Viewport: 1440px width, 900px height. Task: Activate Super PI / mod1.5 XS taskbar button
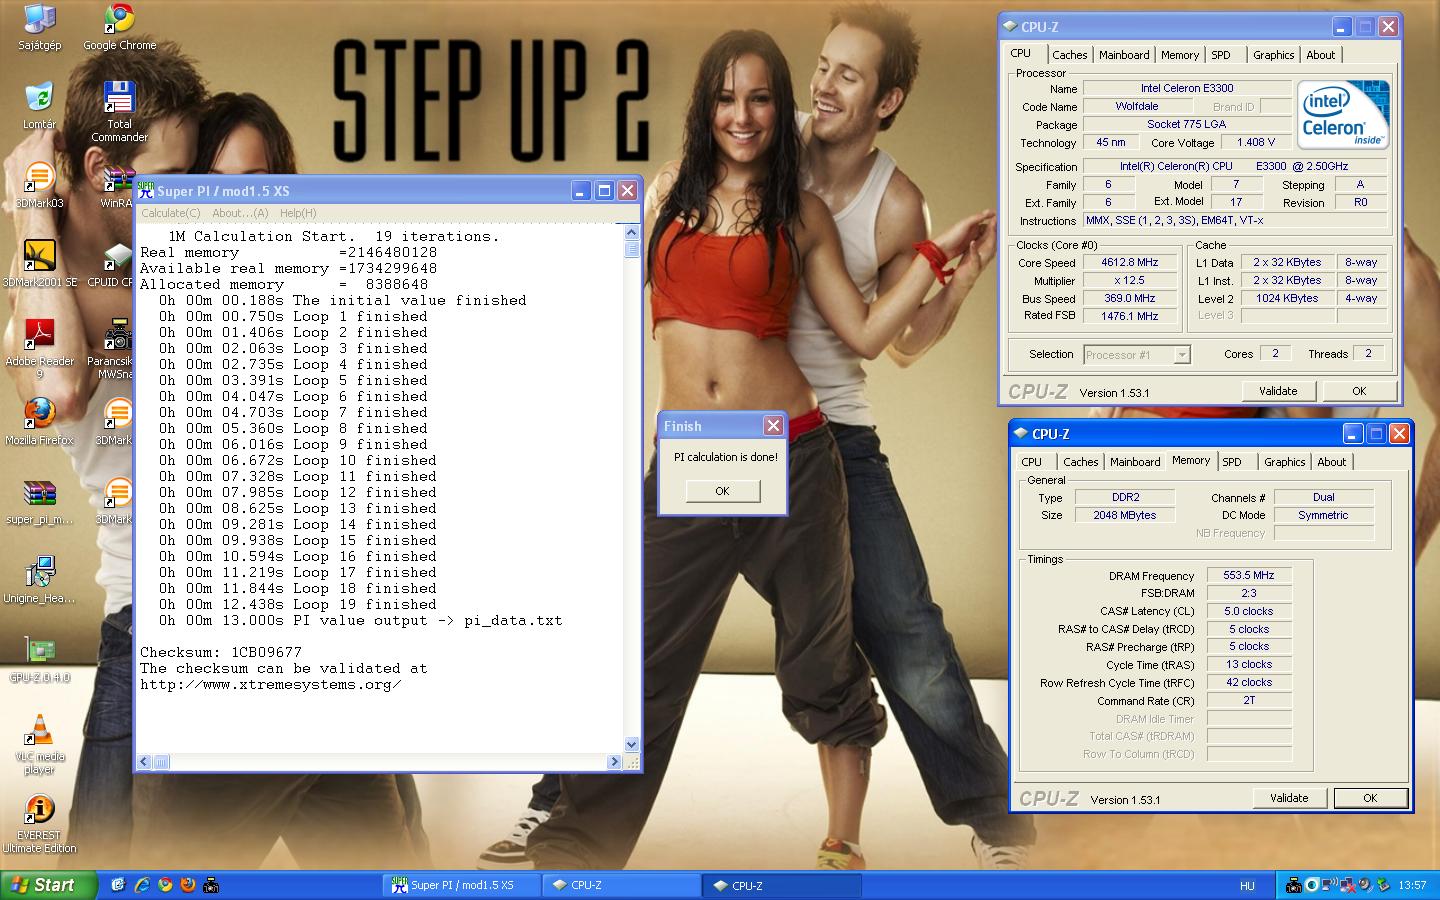coord(461,885)
